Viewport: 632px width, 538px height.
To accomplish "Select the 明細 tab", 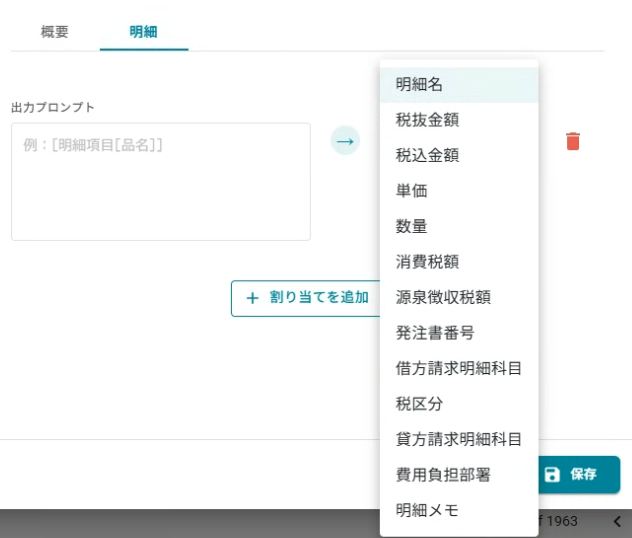I will (x=144, y=31).
